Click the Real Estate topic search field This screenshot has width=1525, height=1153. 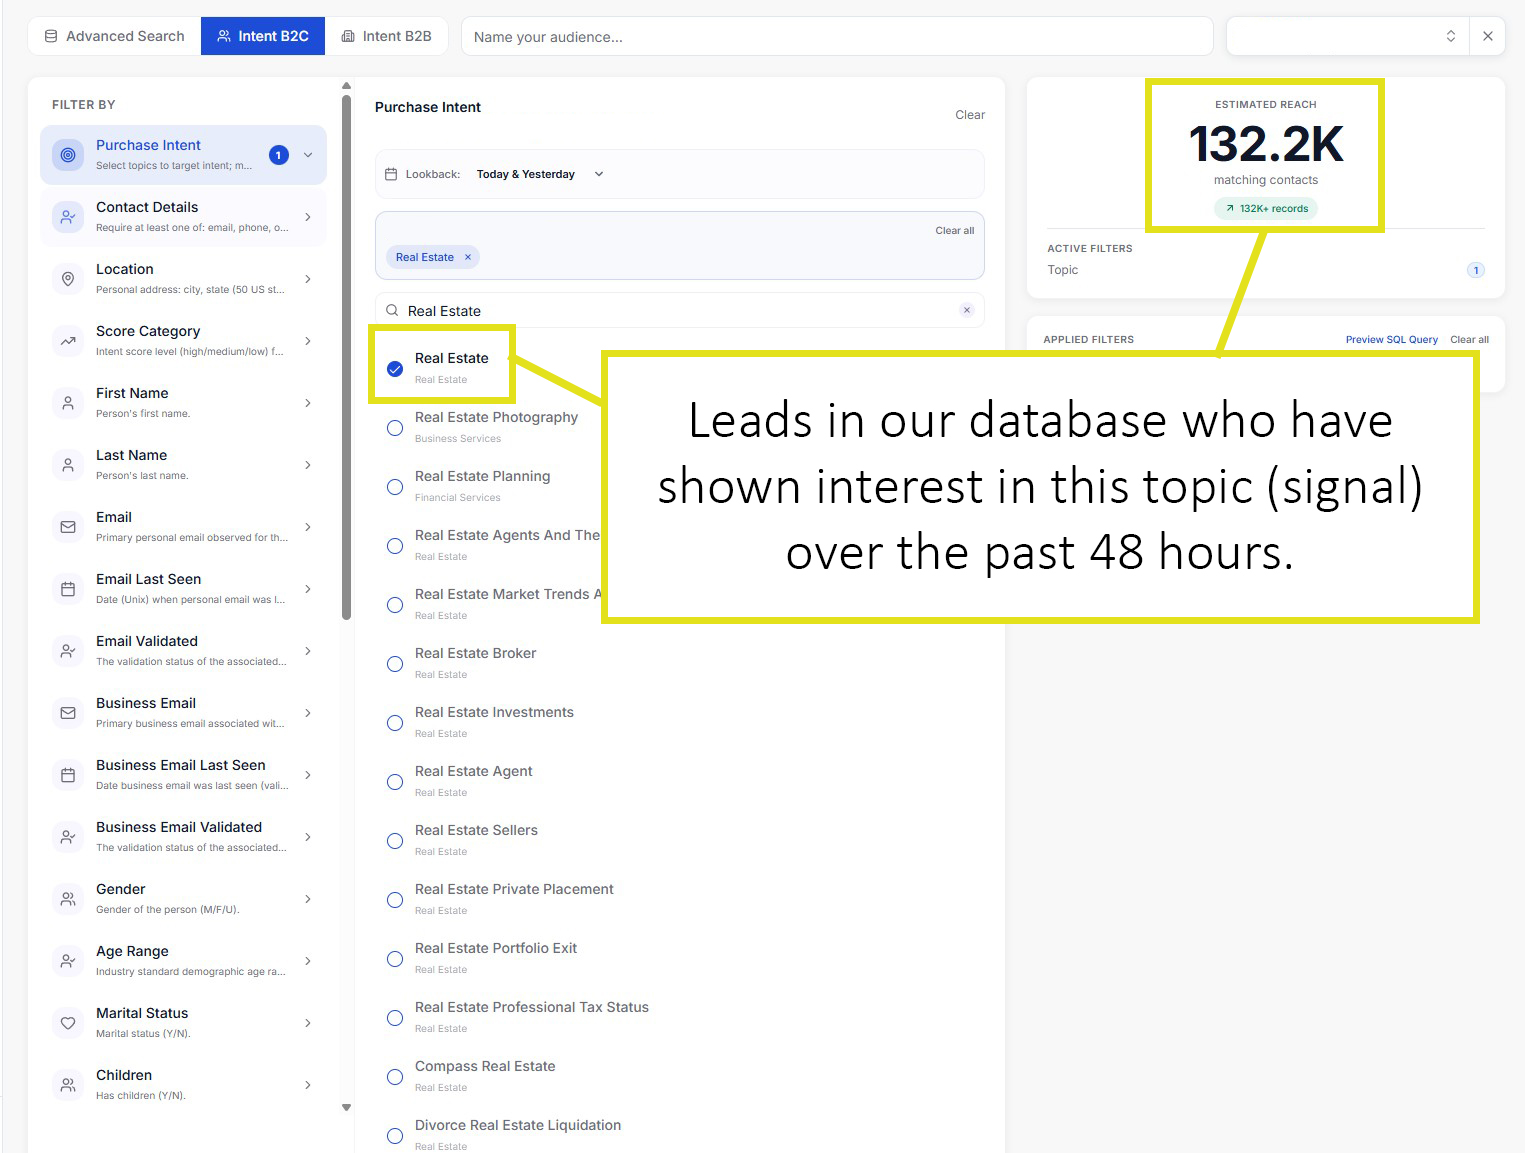[680, 310]
